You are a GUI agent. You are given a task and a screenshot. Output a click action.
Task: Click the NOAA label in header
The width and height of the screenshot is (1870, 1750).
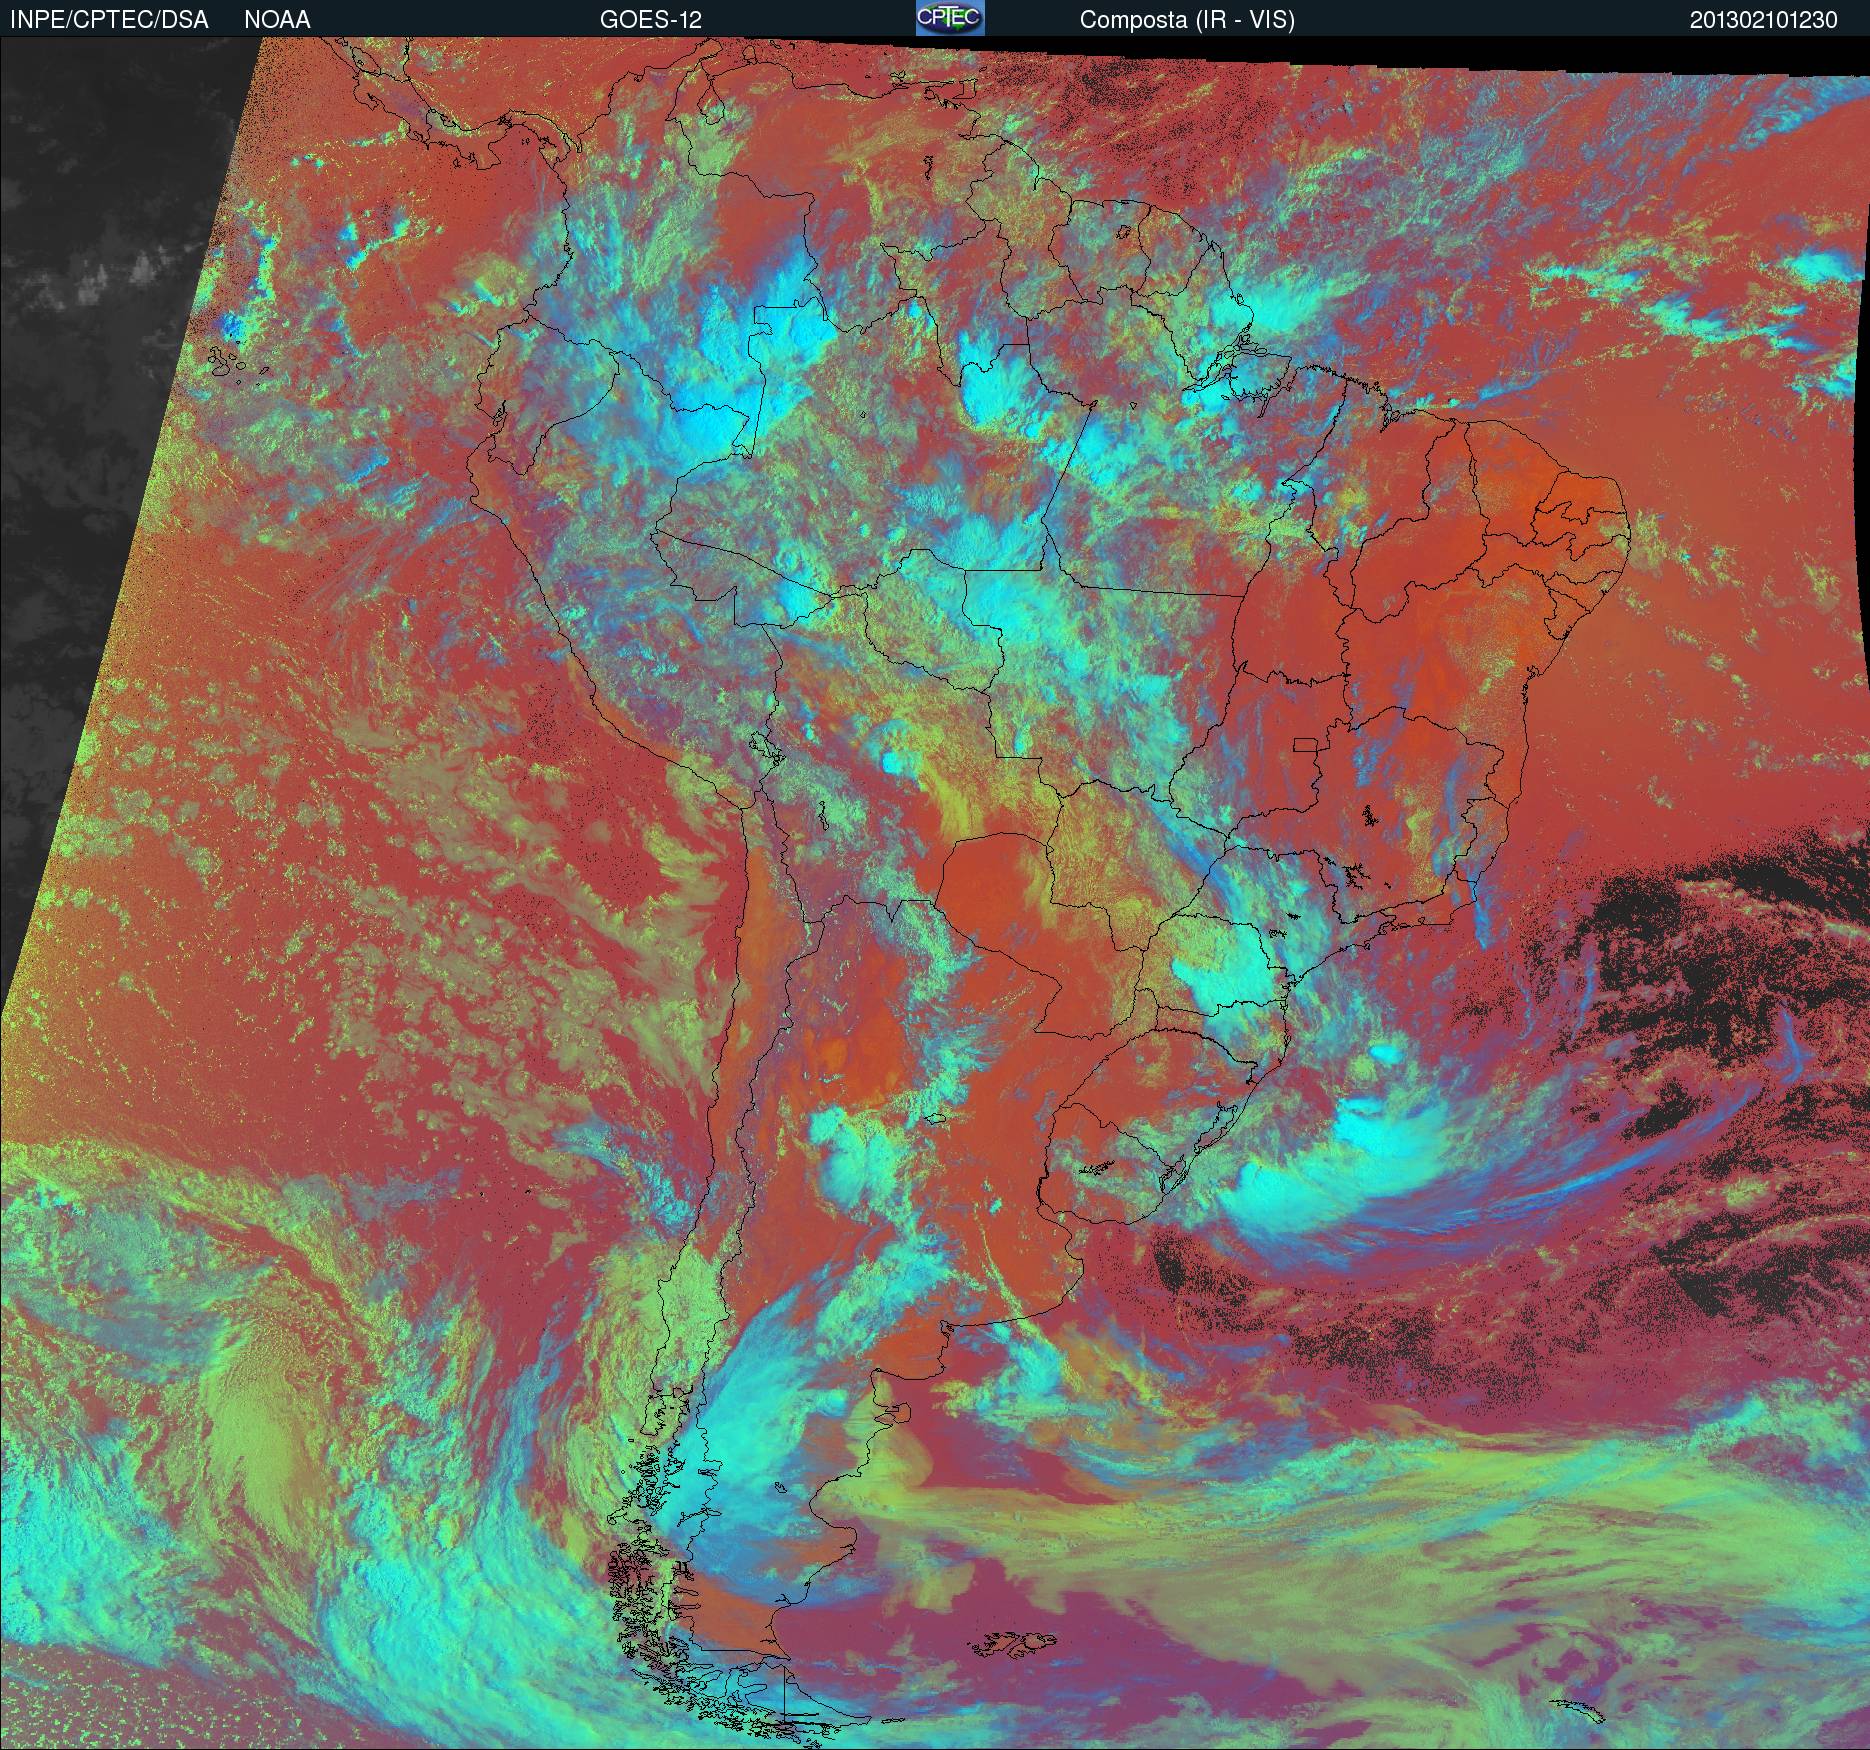coord(277,20)
